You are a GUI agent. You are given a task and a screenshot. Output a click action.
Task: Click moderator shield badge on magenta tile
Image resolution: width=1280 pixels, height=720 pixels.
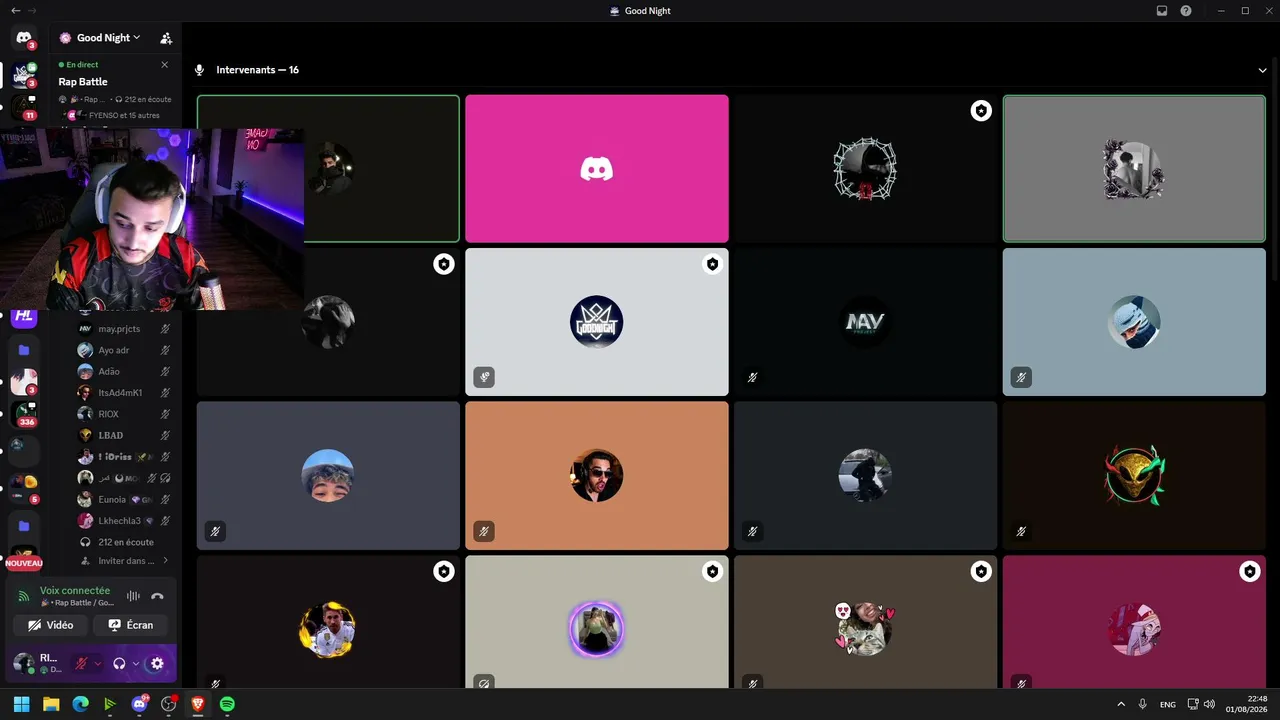click(x=1249, y=571)
